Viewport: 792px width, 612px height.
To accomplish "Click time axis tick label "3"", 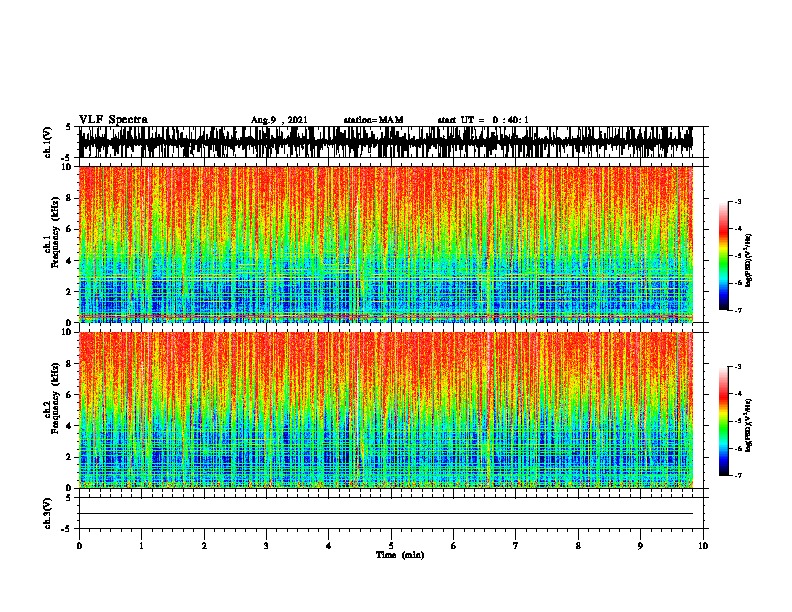I will tap(266, 546).
